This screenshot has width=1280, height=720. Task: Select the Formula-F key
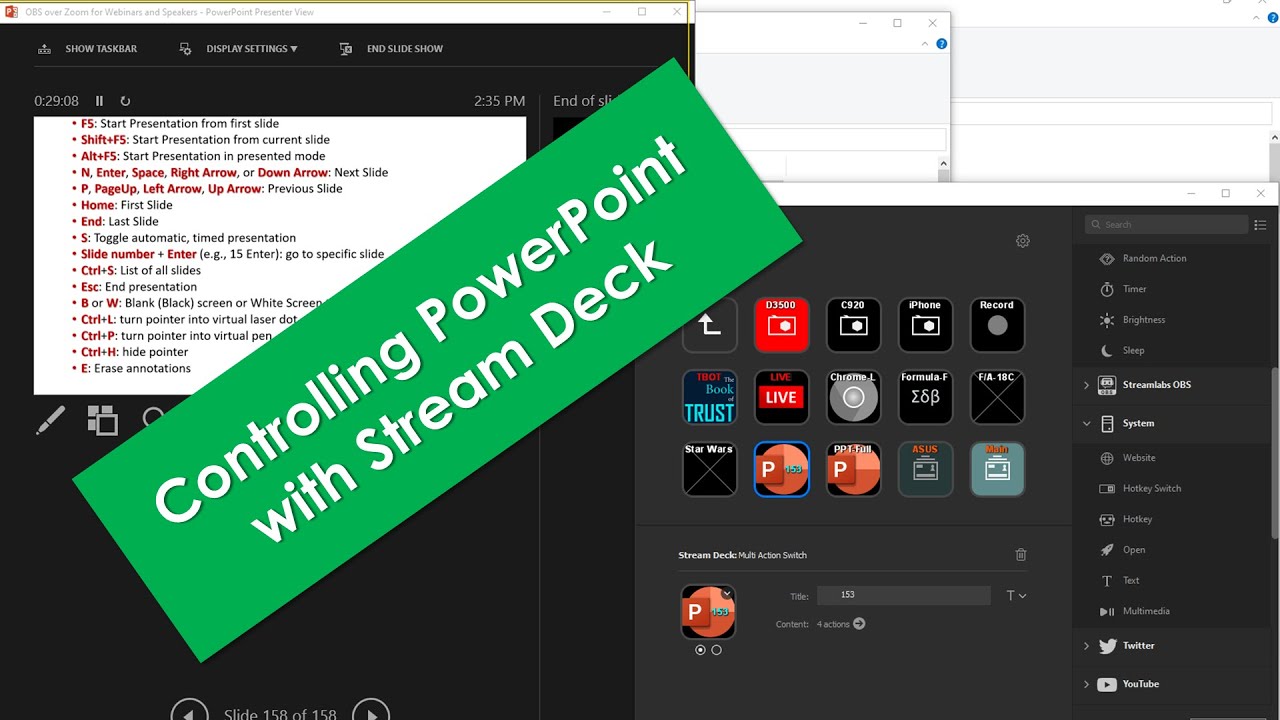pyautogui.click(x=925, y=397)
